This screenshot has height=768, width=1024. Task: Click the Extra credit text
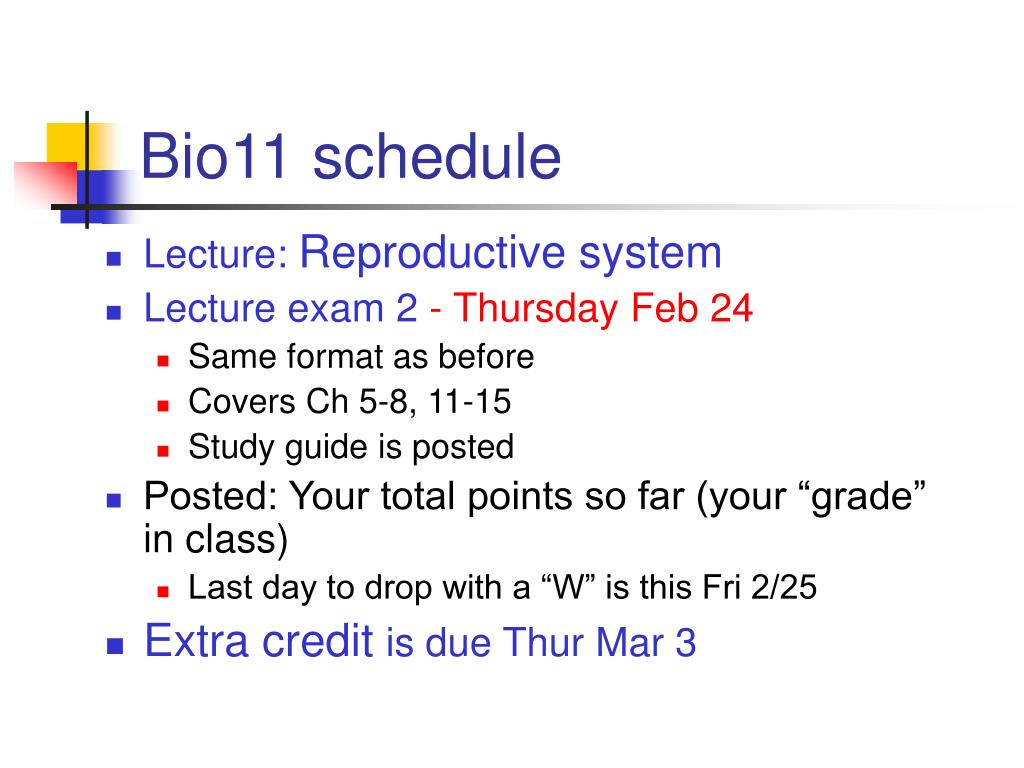tap(259, 640)
